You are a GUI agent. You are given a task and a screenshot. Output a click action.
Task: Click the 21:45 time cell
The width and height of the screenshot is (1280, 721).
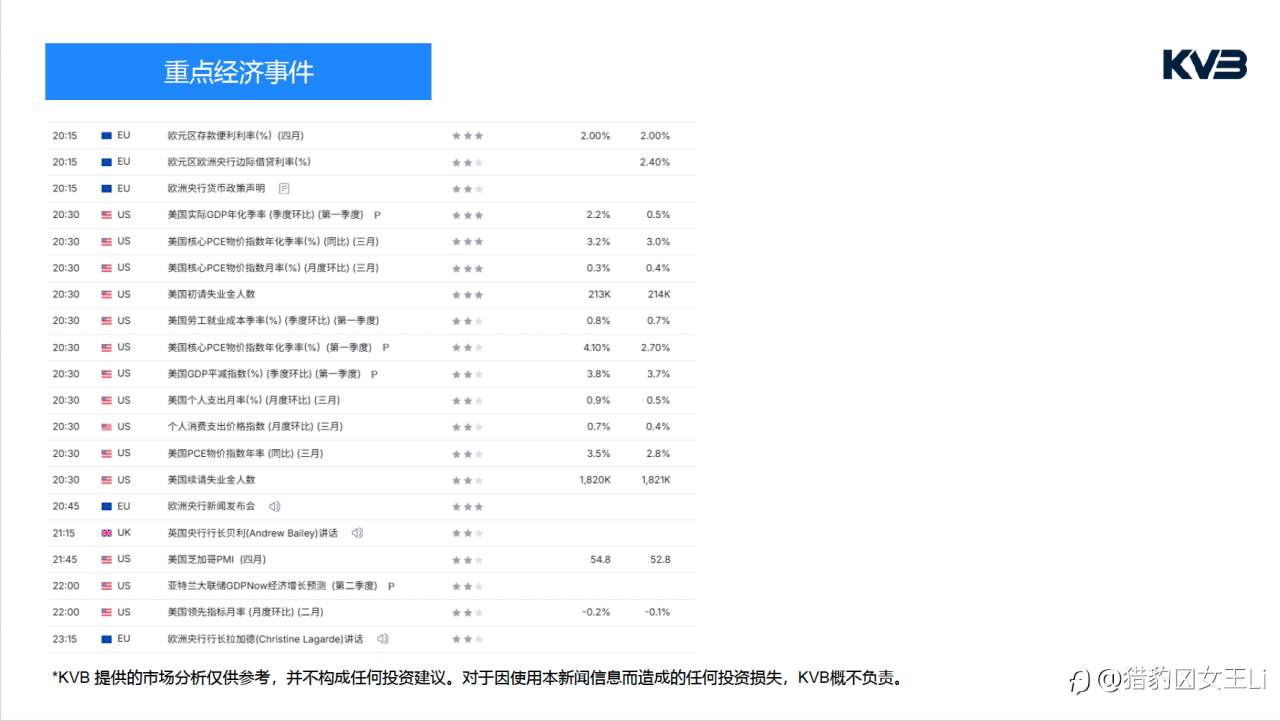tap(65, 559)
